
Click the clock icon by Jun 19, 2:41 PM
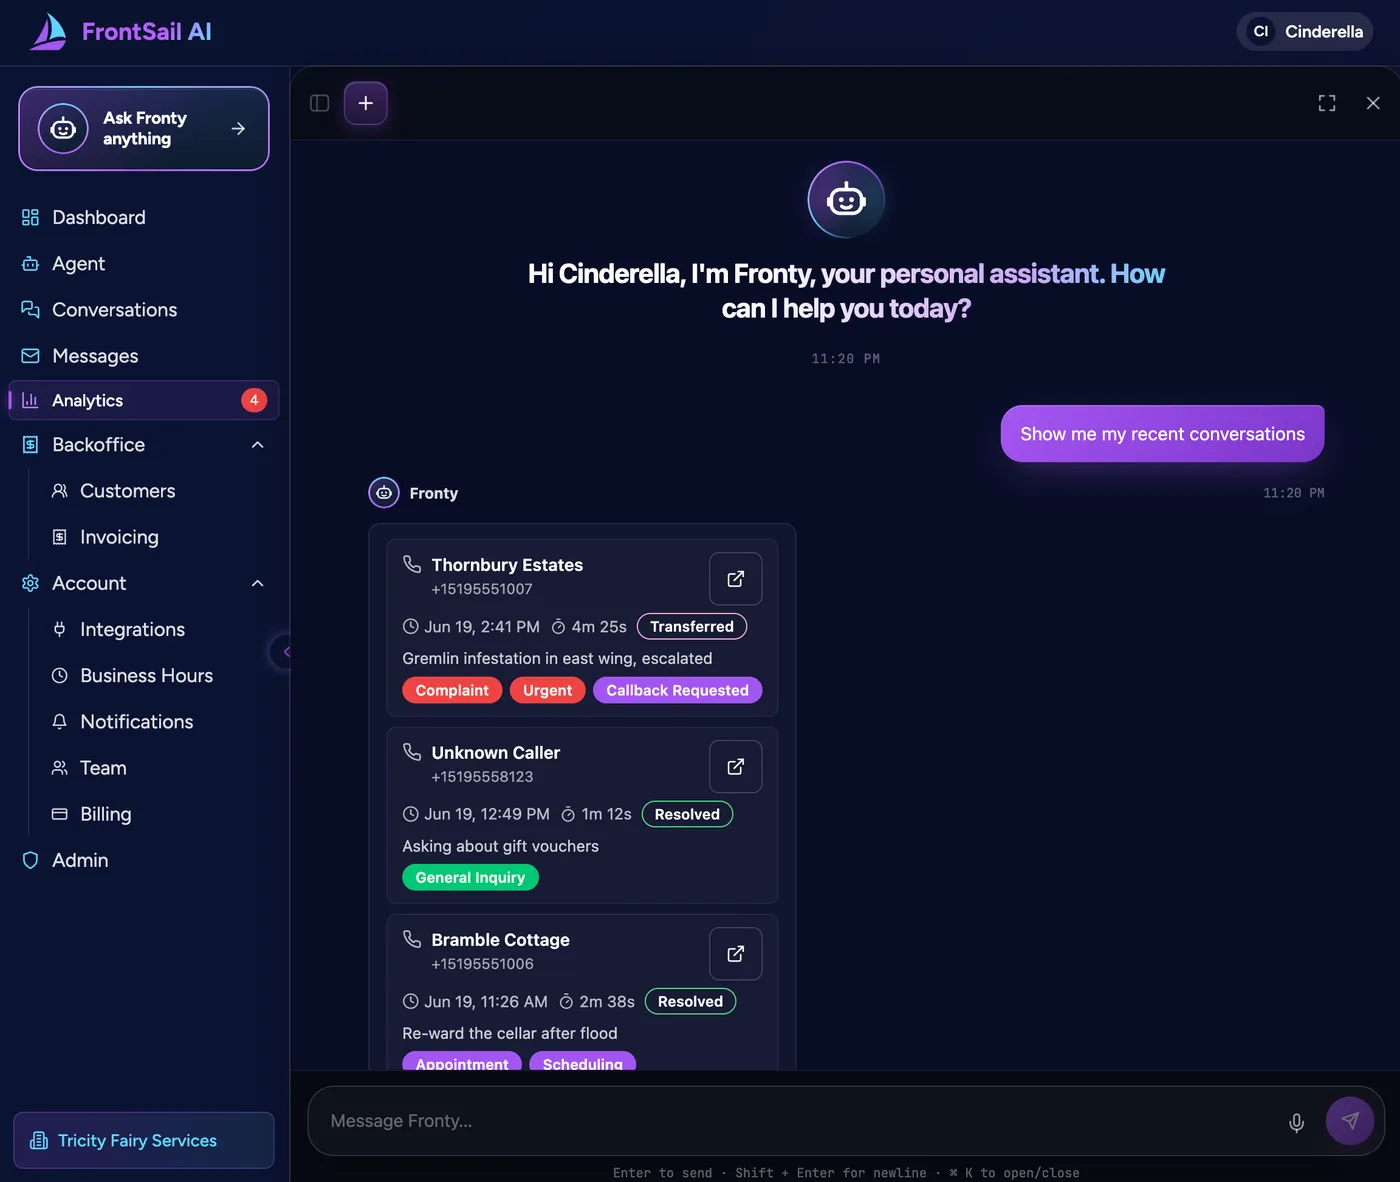410,627
